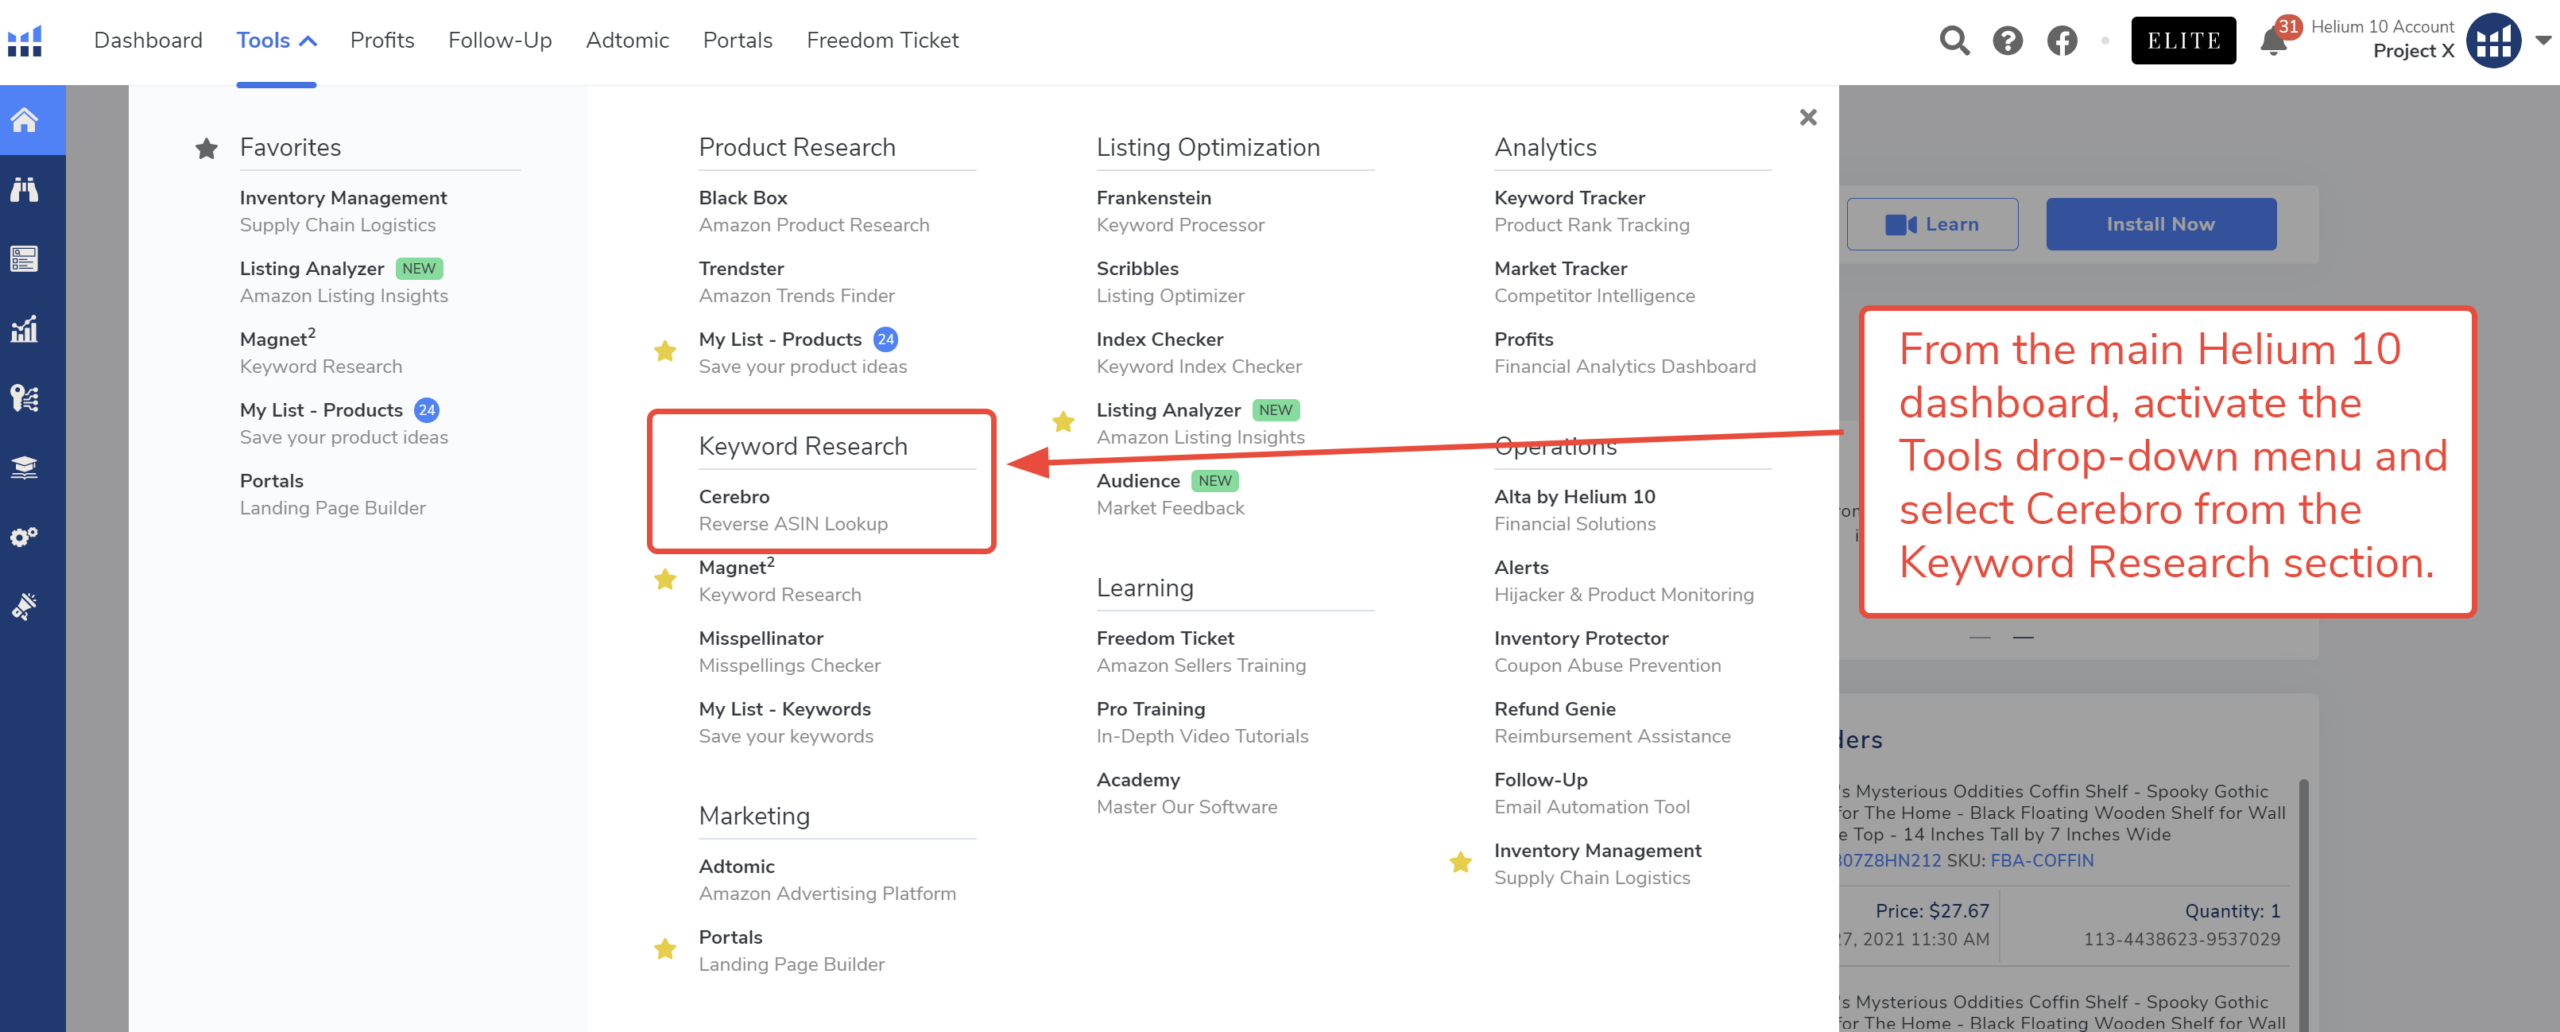Toggle the star beside Inventory Management in Operations
Image resolution: width=2560 pixels, height=1032 pixels.
(1460, 862)
